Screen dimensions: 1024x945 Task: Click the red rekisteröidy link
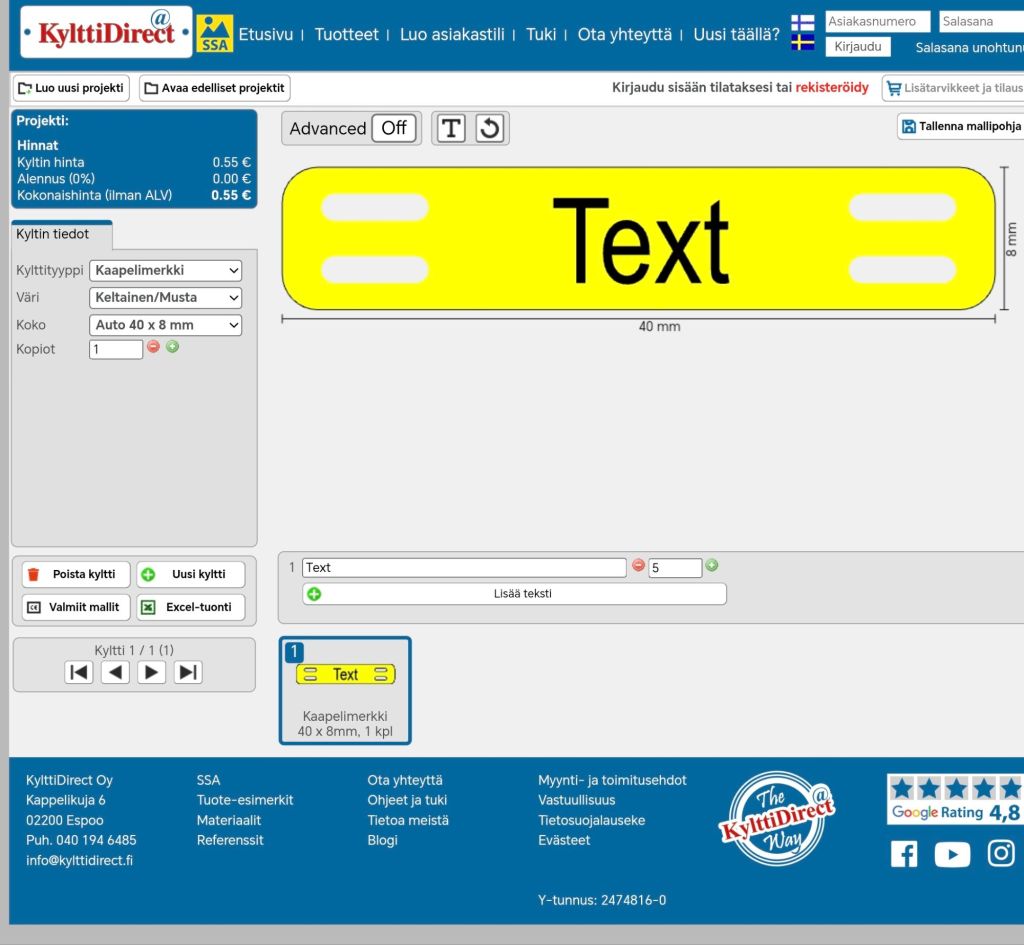click(832, 88)
